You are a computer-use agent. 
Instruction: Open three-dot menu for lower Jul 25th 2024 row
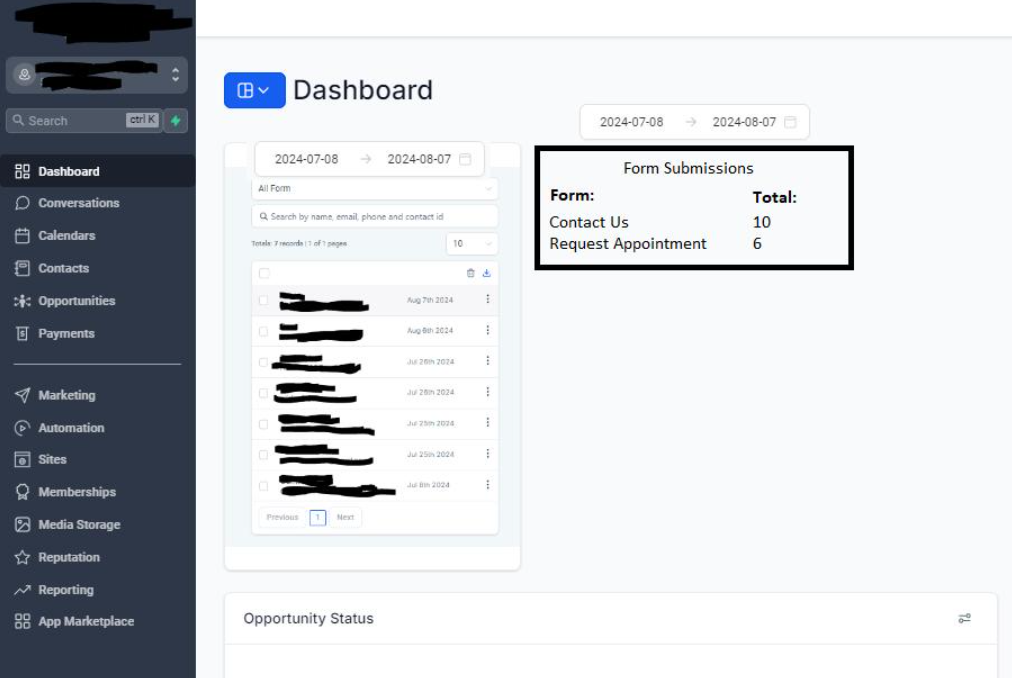pos(488,454)
